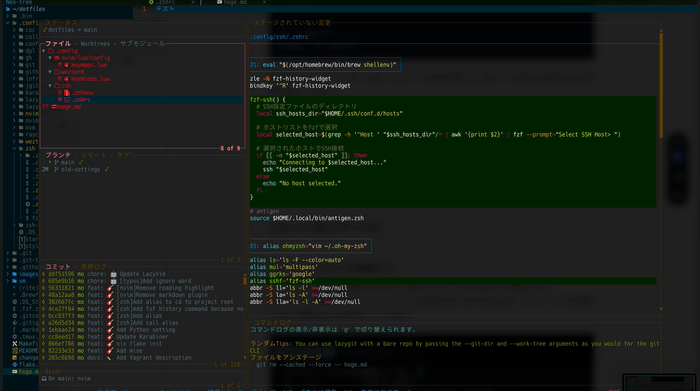Screen dimensions: 700x391
Task: Click the diff panel scroll-down arrow
Action: 661,309
